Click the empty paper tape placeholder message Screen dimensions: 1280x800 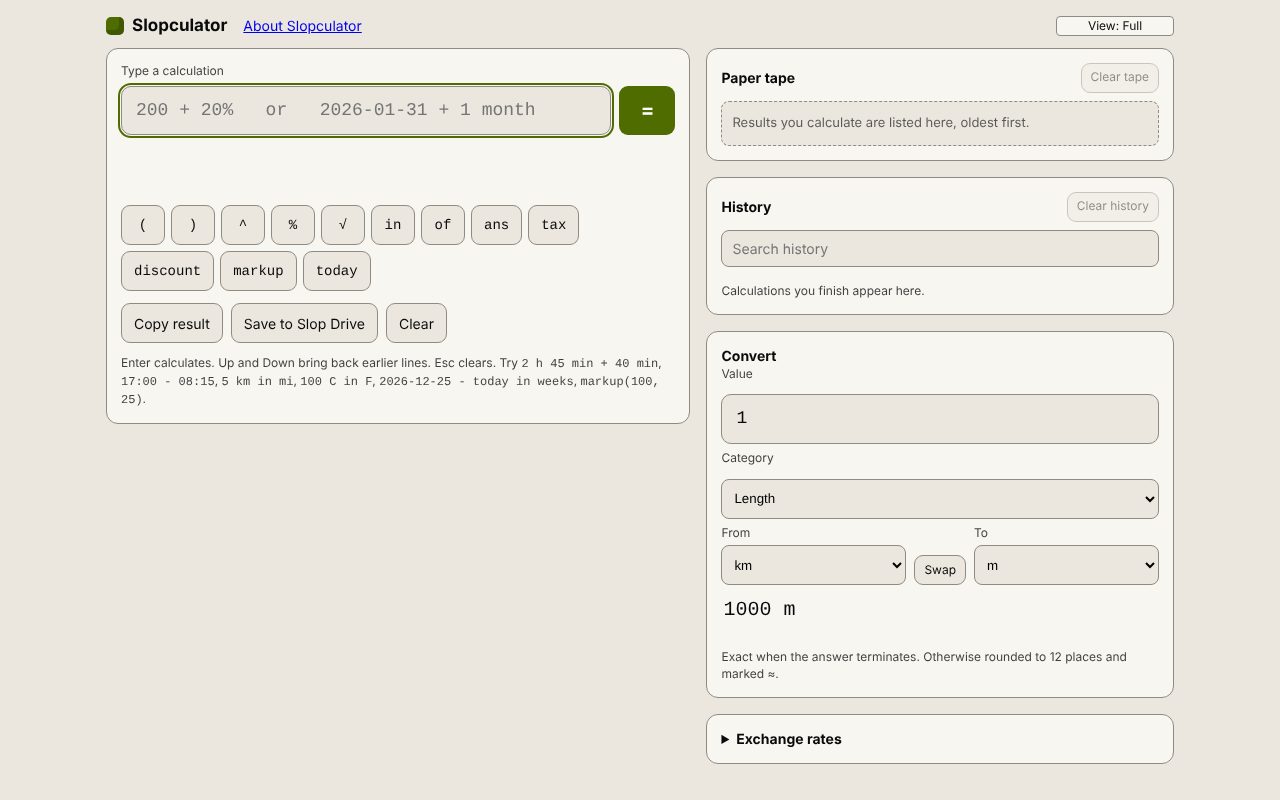click(940, 123)
